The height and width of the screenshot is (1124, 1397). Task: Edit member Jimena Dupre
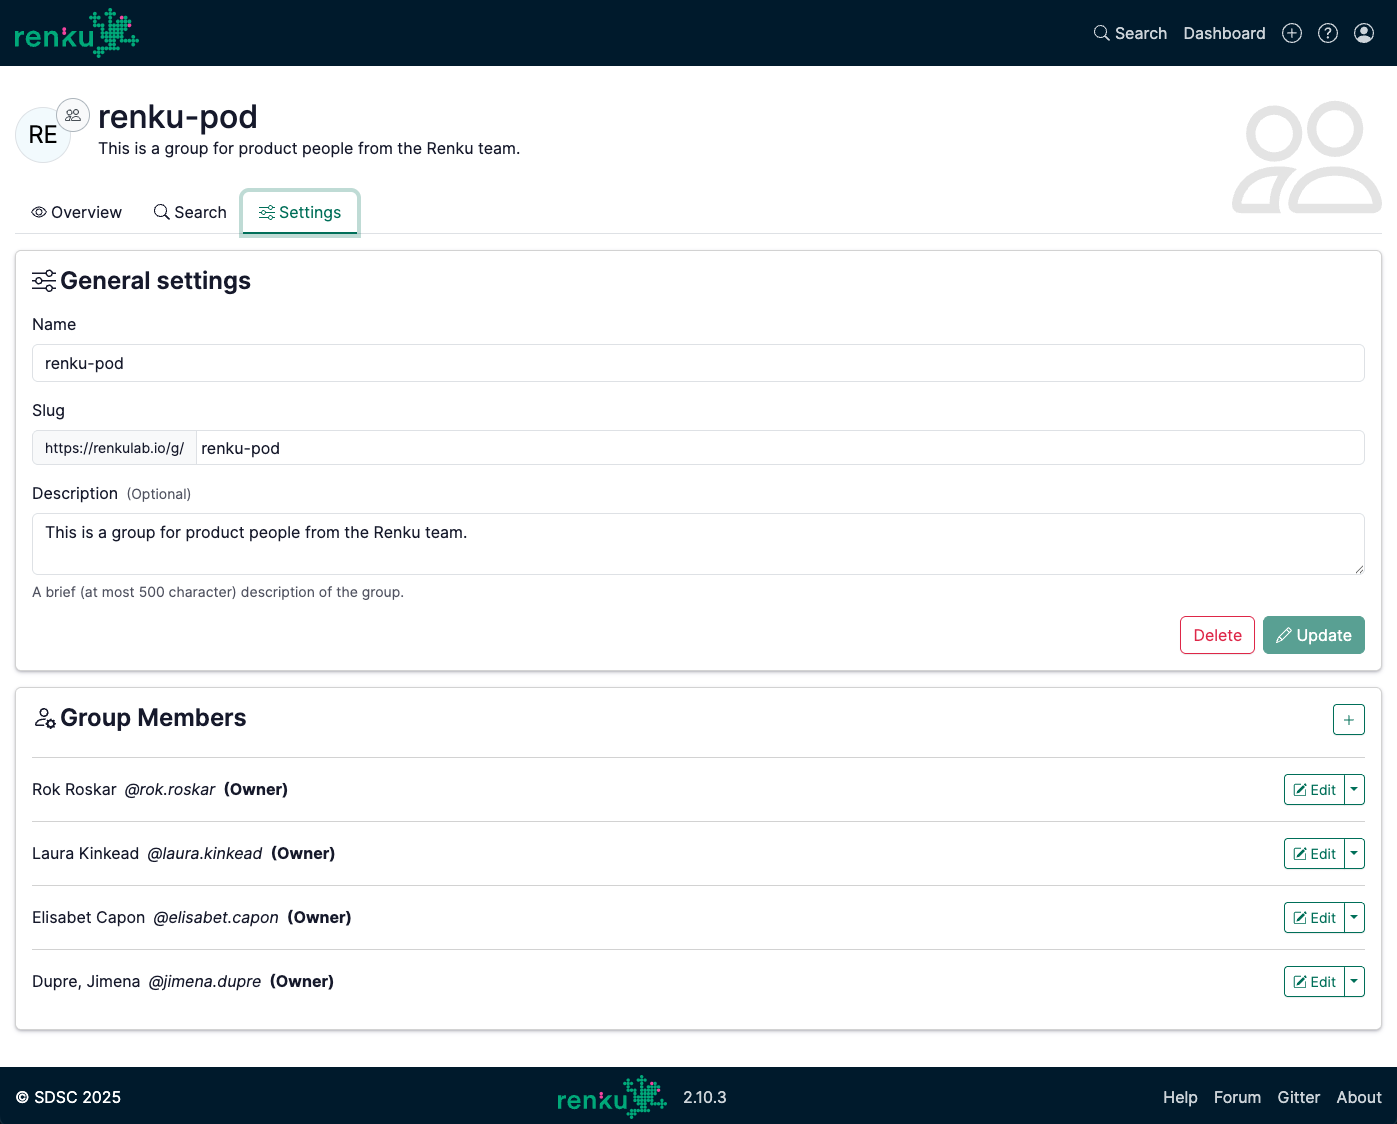1314,982
